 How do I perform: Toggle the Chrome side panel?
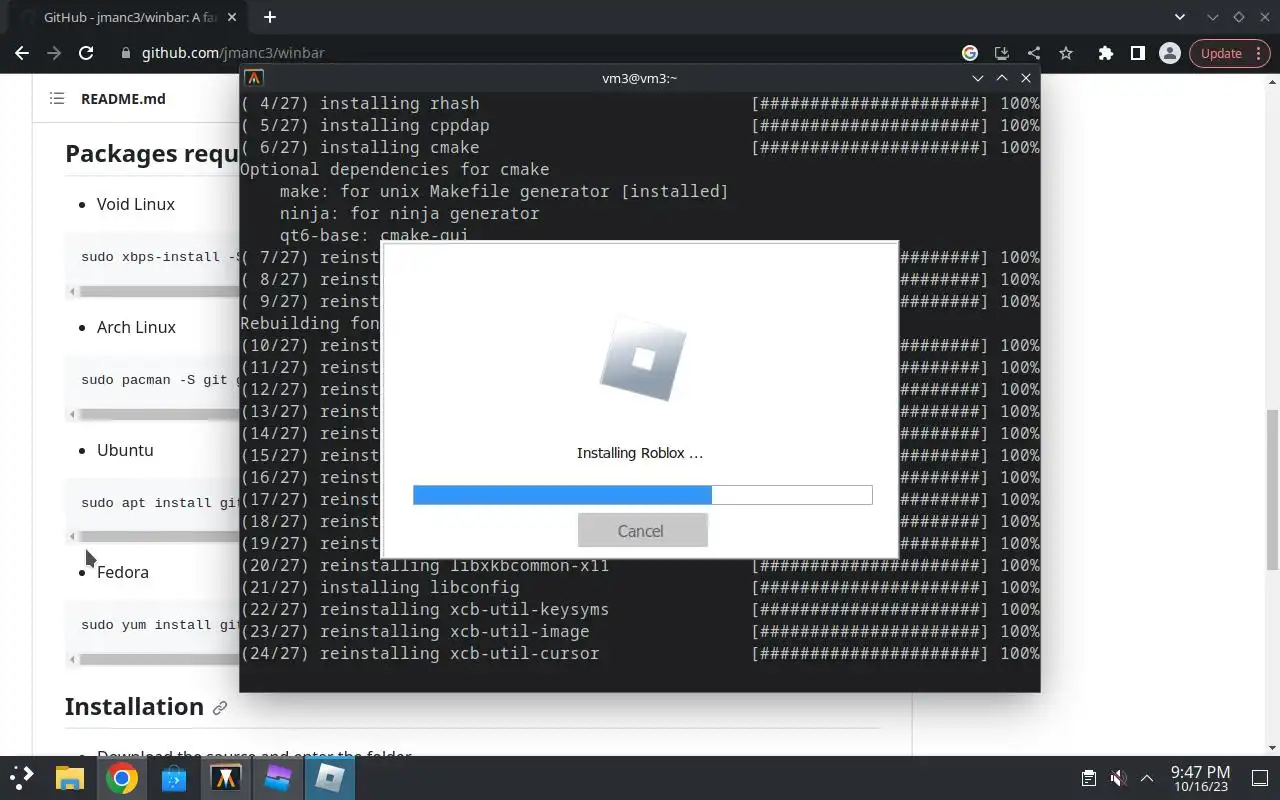[x=1137, y=53]
